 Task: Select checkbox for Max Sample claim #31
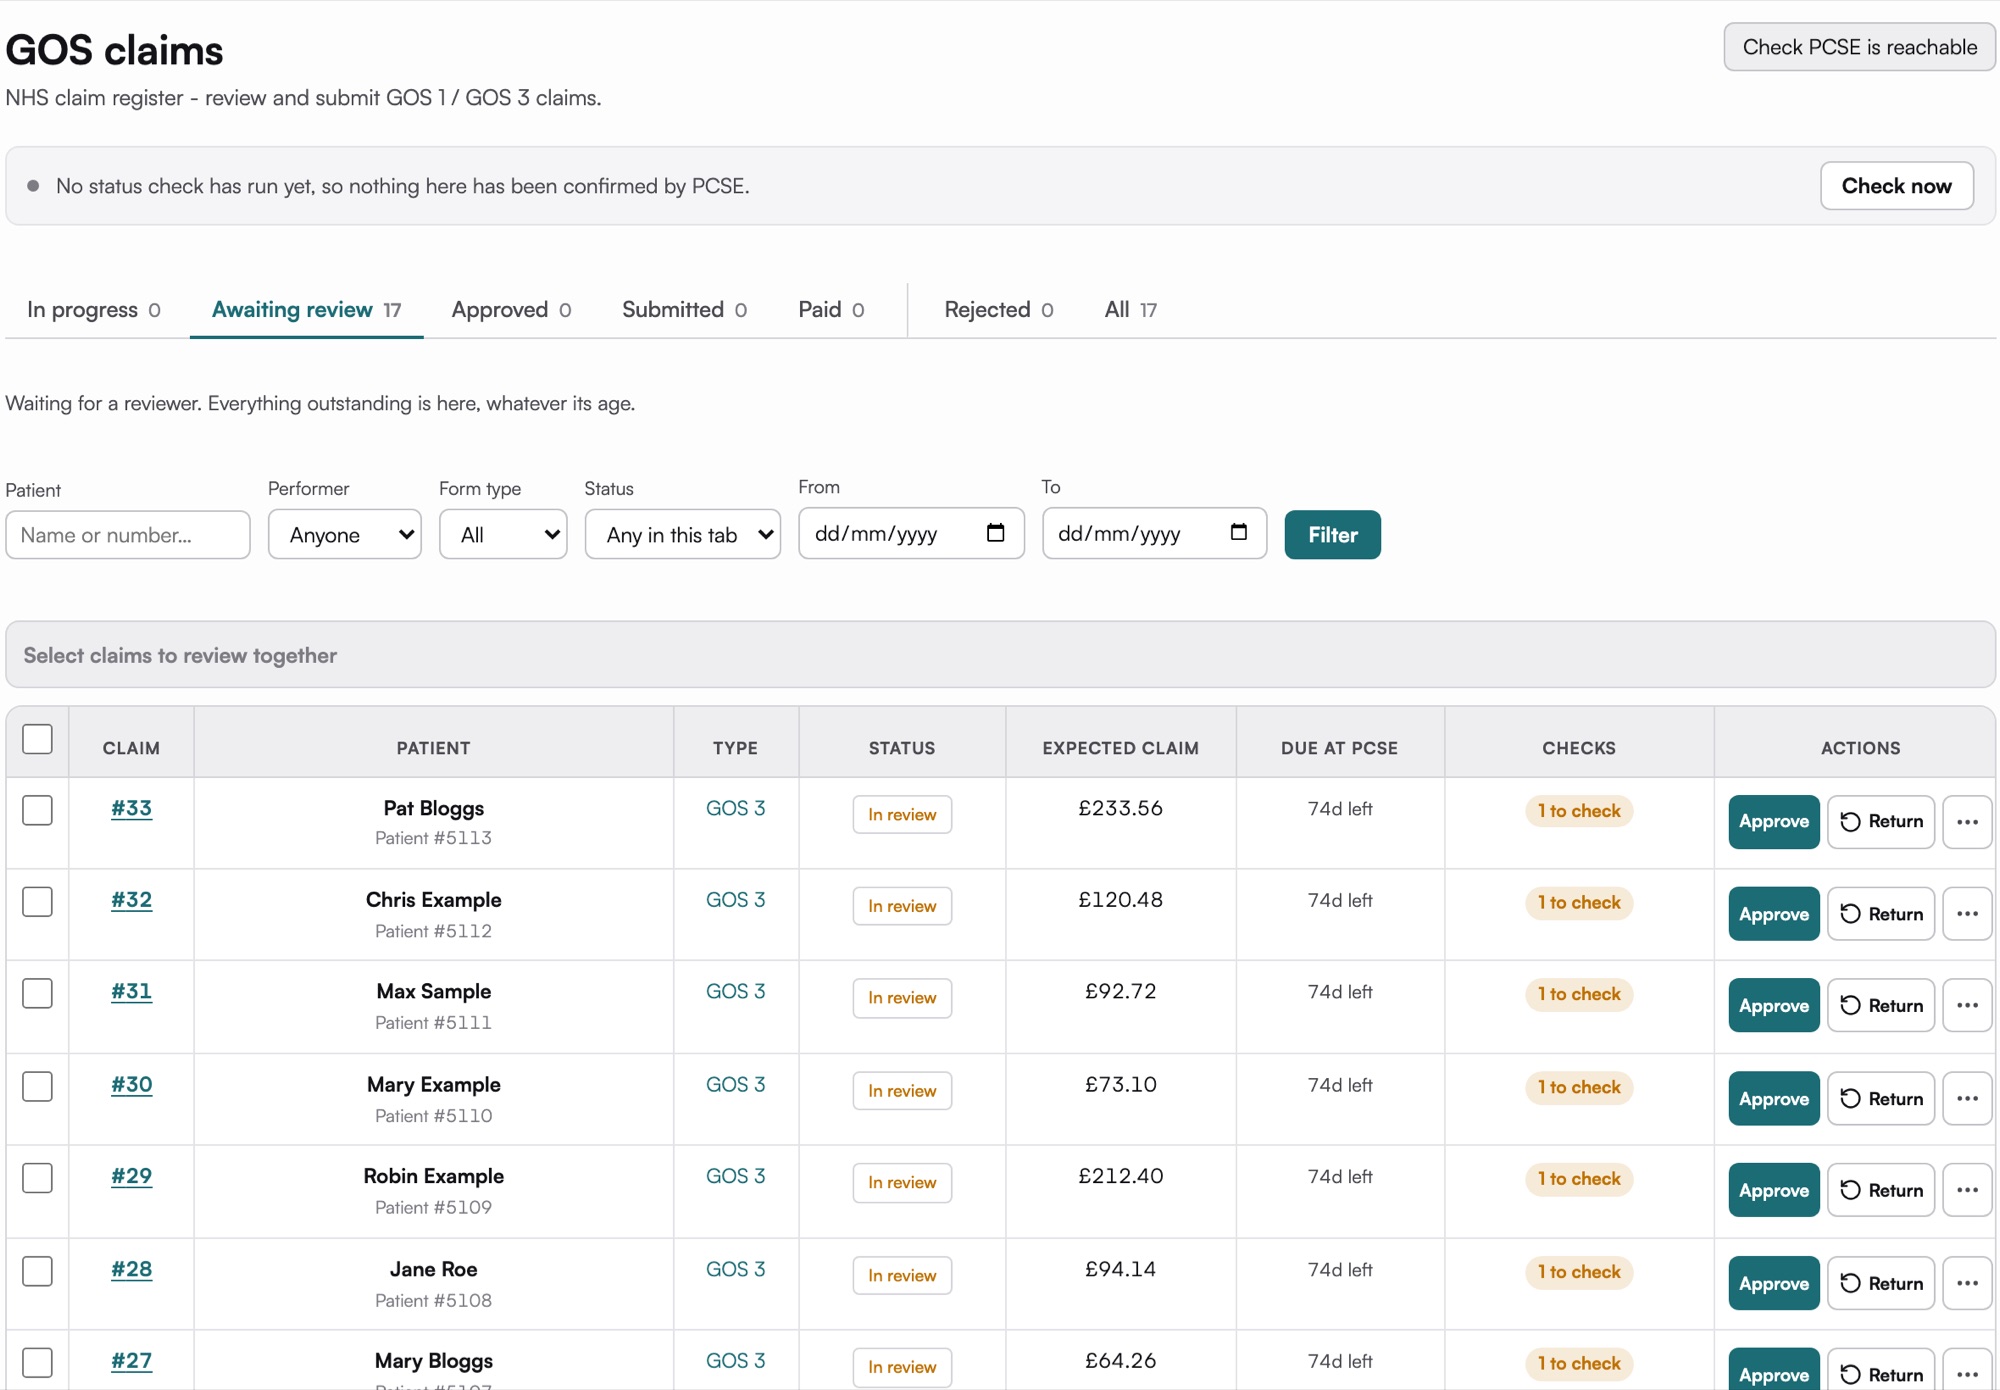(37, 994)
